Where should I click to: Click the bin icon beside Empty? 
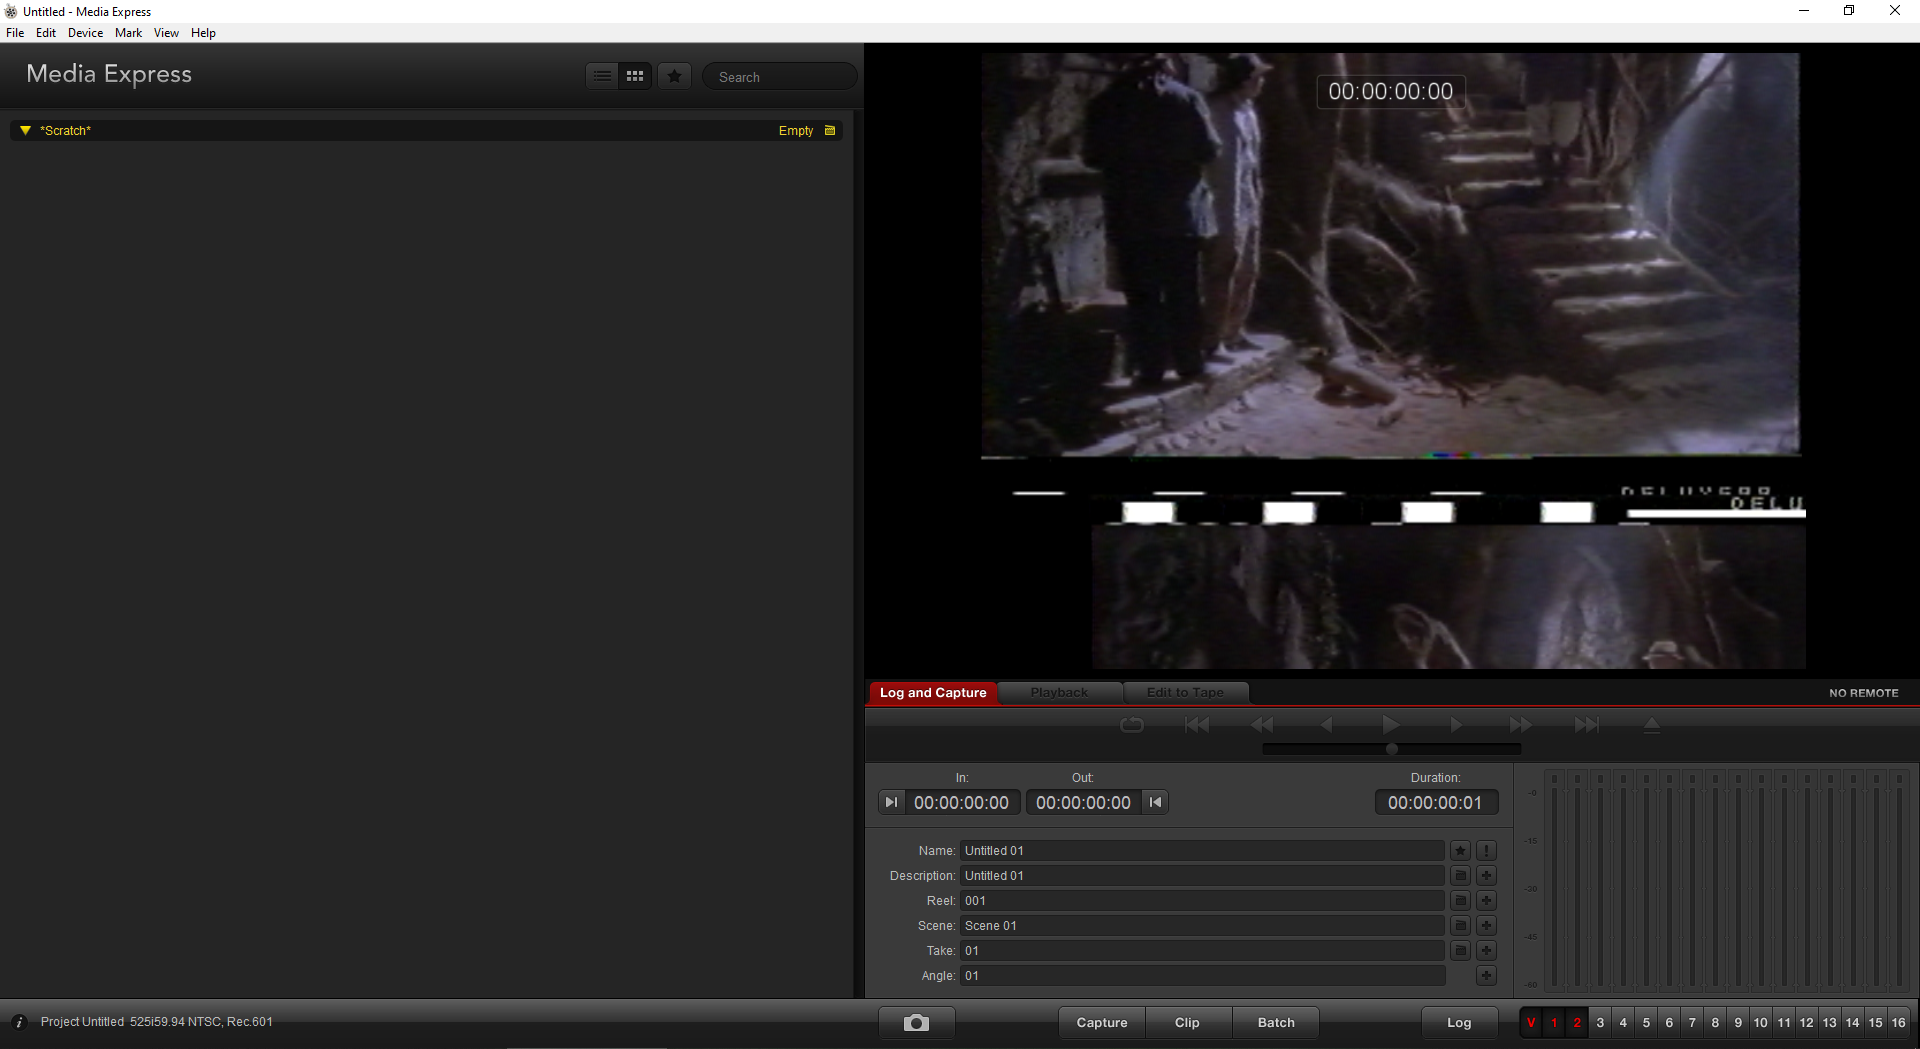(x=830, y=130)
